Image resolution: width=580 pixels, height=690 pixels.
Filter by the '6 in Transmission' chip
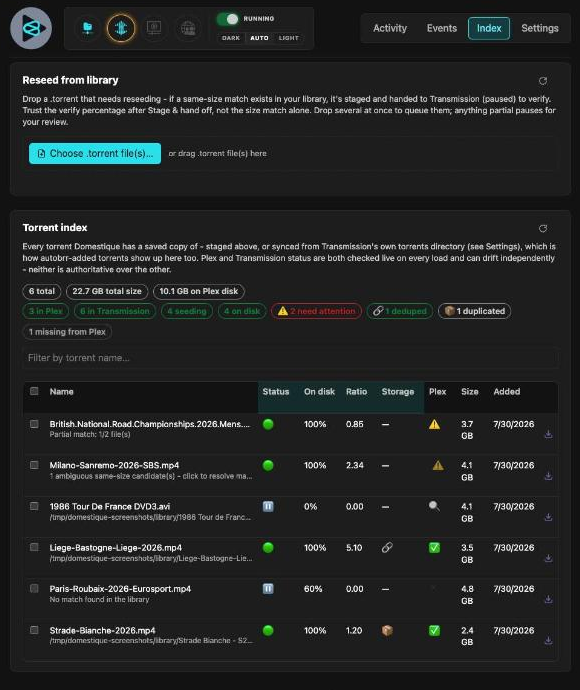(114, 311)
